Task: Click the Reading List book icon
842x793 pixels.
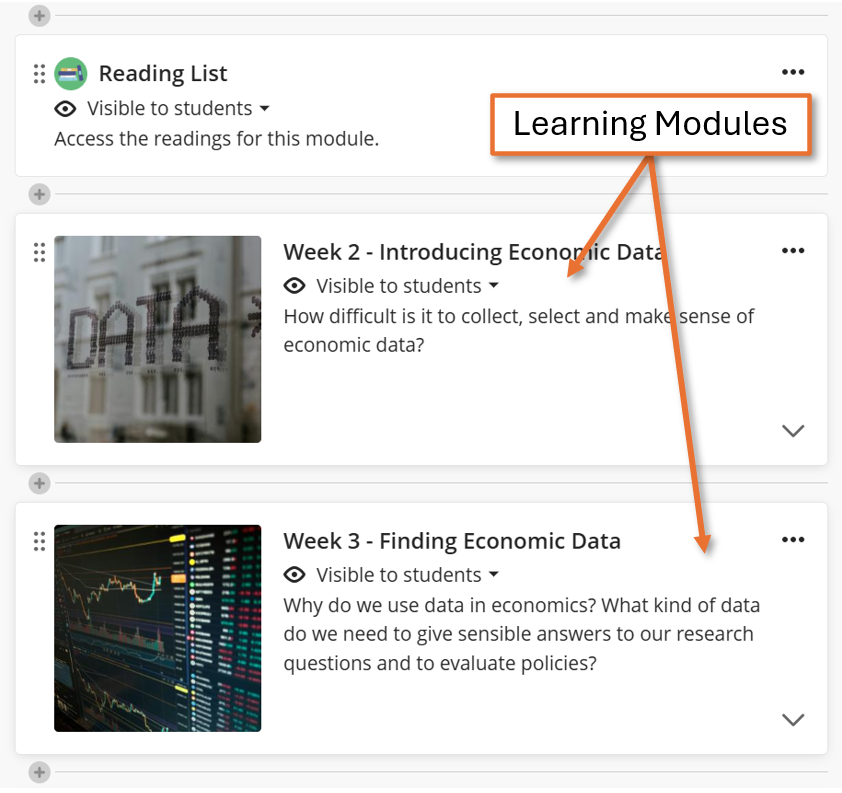Action: coord(70,73)
